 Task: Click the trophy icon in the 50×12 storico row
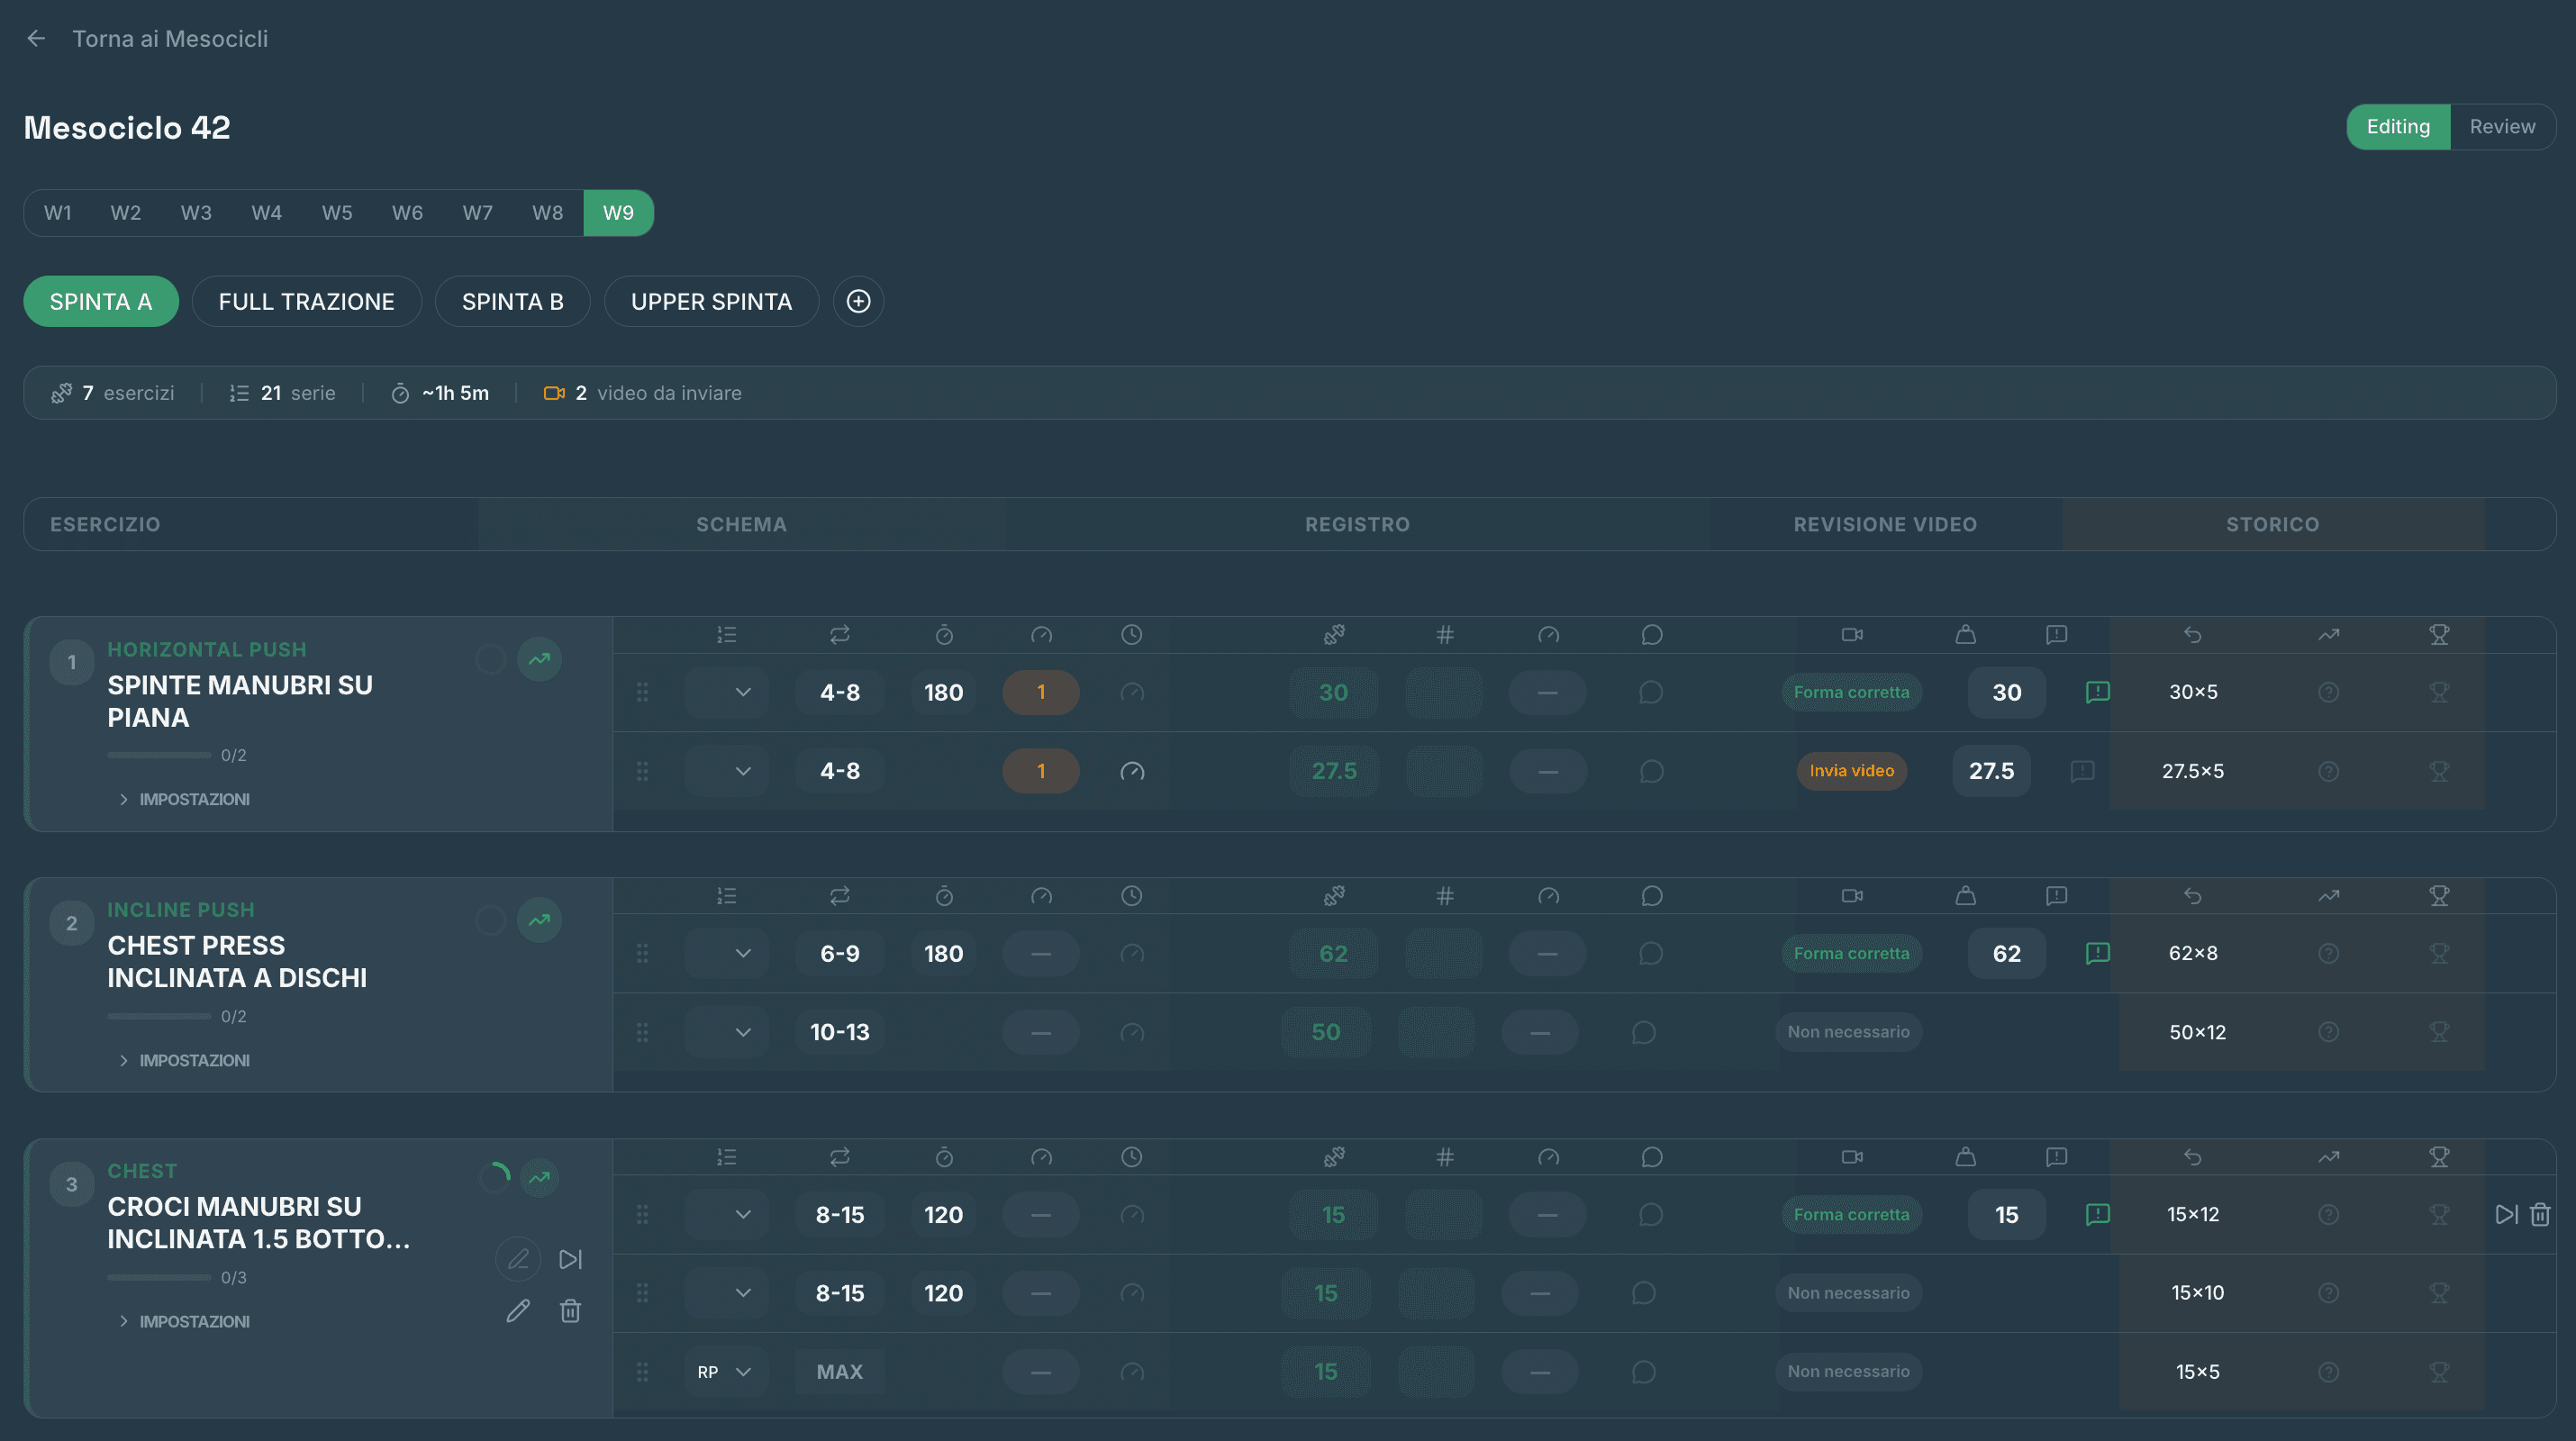(x=2439, y=1032)
